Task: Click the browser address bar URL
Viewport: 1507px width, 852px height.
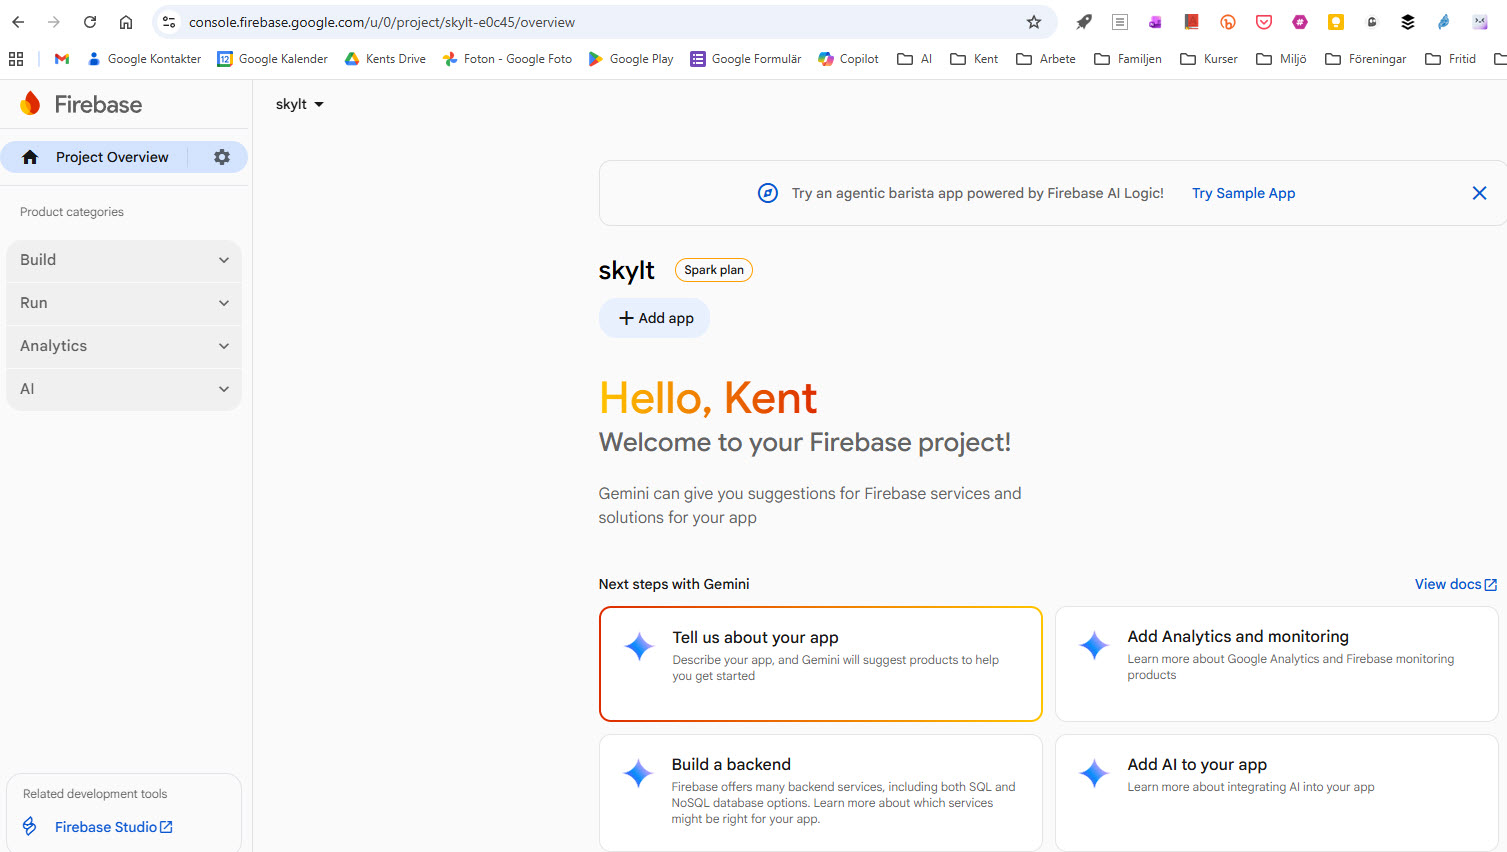Action: point(382,22)
